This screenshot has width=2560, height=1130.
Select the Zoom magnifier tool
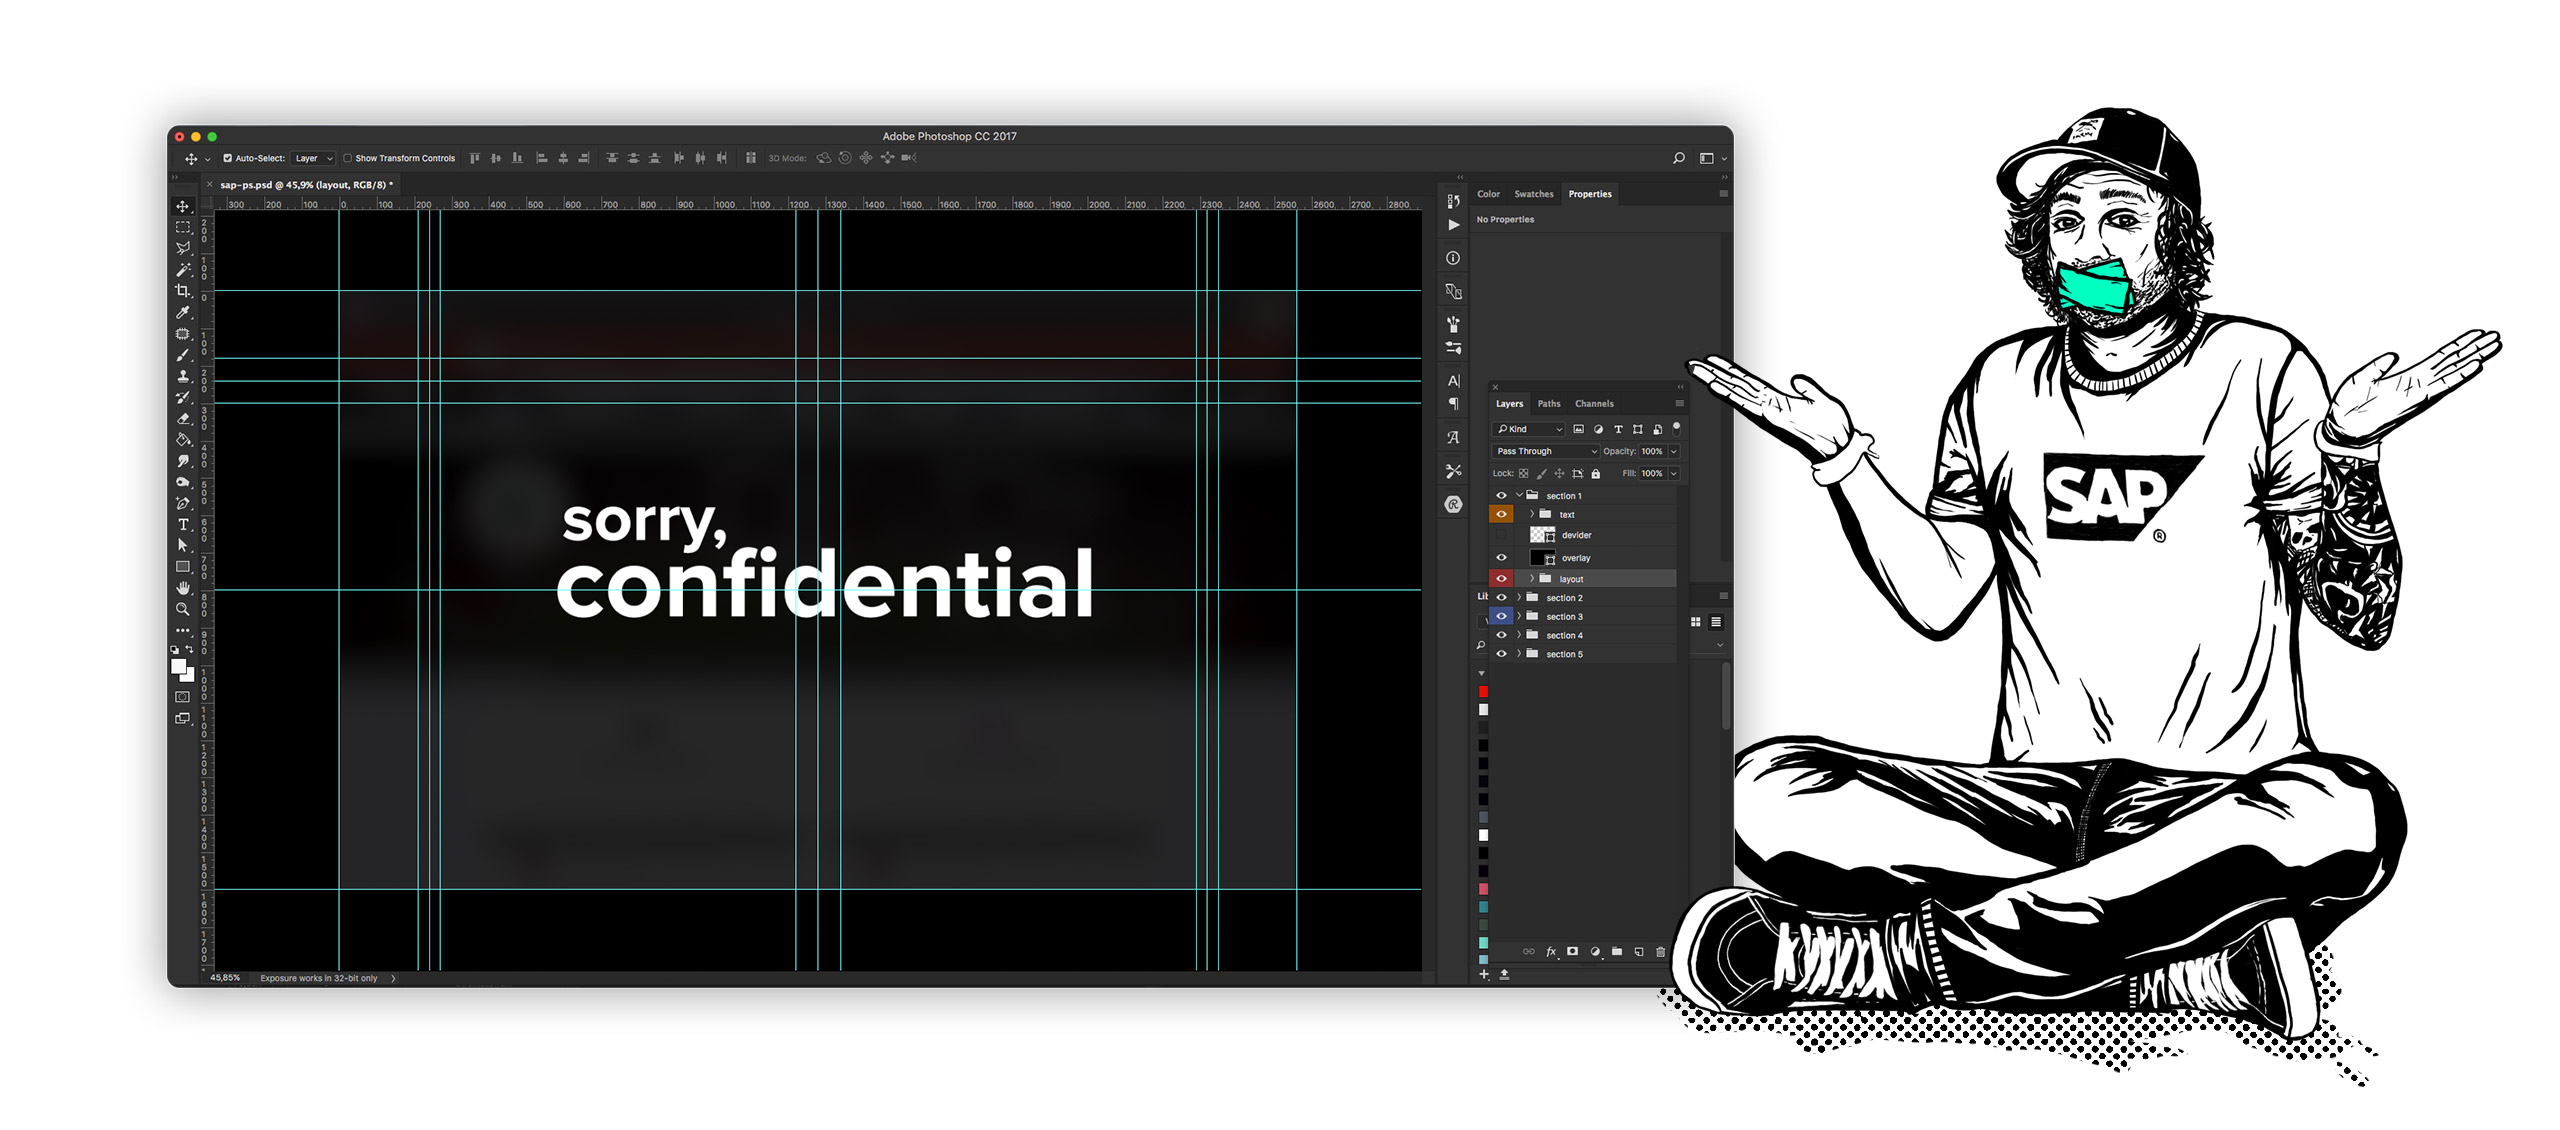(183, 609)
